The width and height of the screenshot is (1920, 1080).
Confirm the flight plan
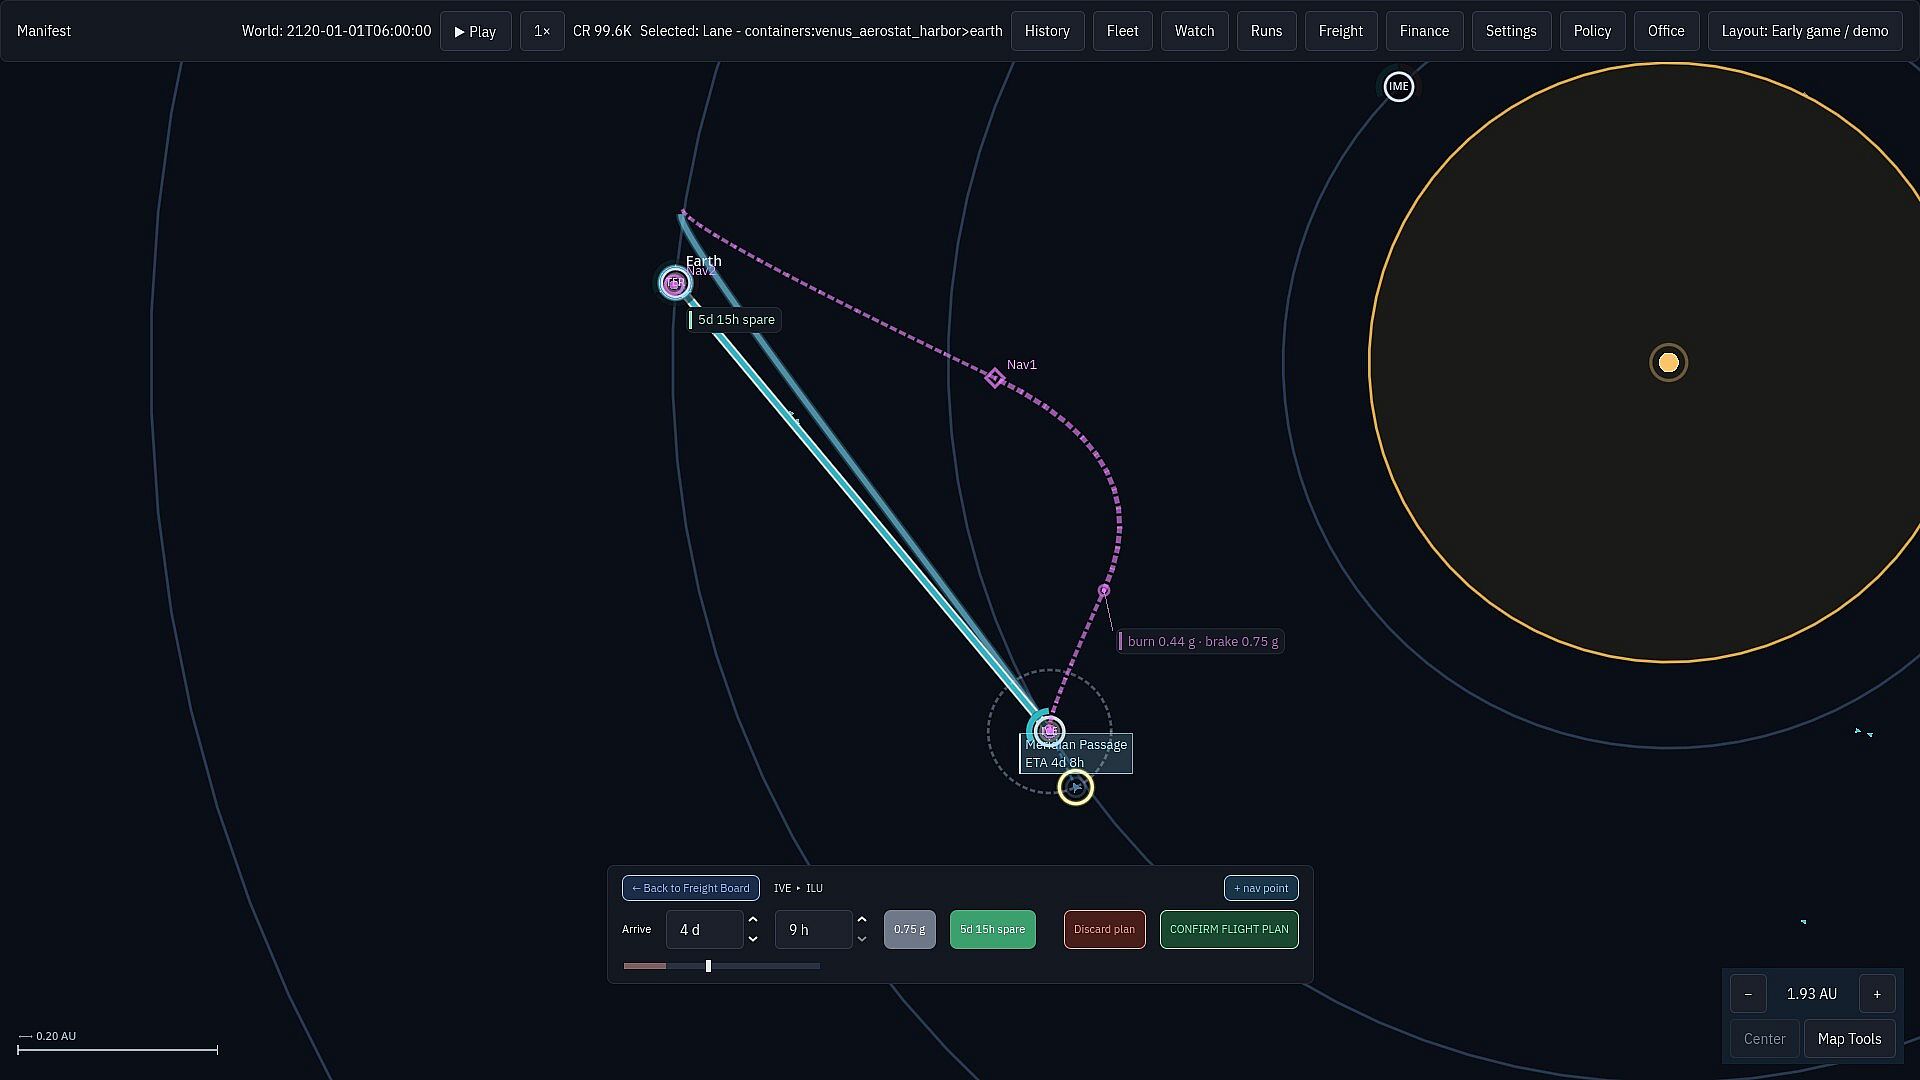click(x=1229, y=930)
